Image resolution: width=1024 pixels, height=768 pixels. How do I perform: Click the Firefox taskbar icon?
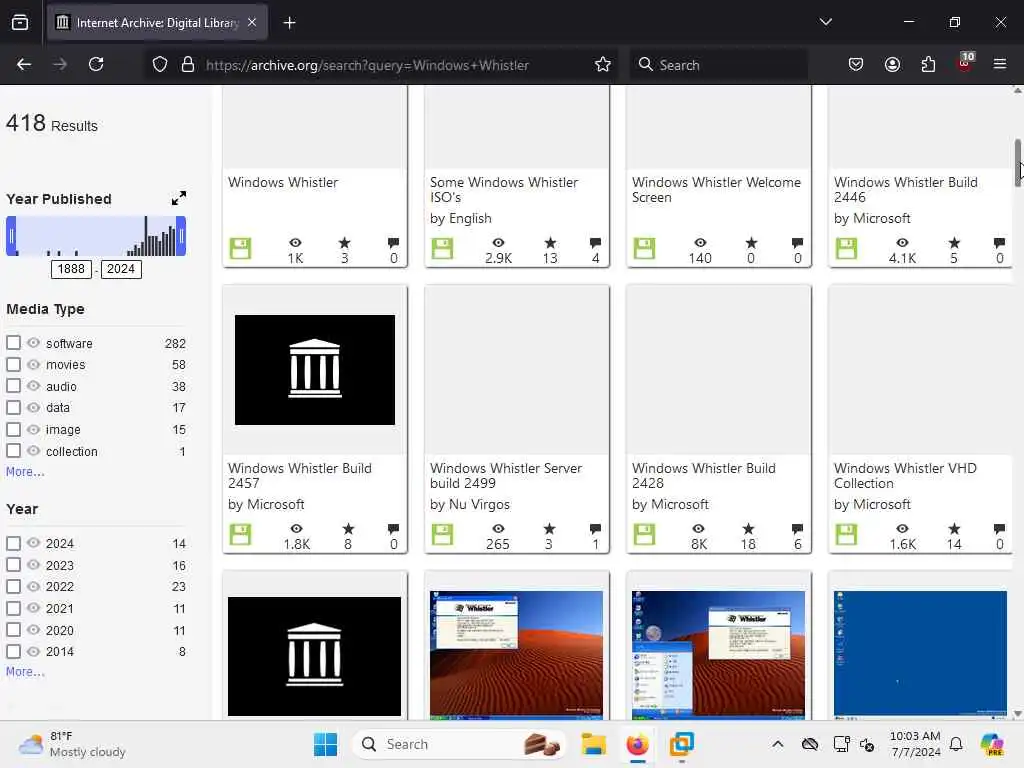coord(637,744)
